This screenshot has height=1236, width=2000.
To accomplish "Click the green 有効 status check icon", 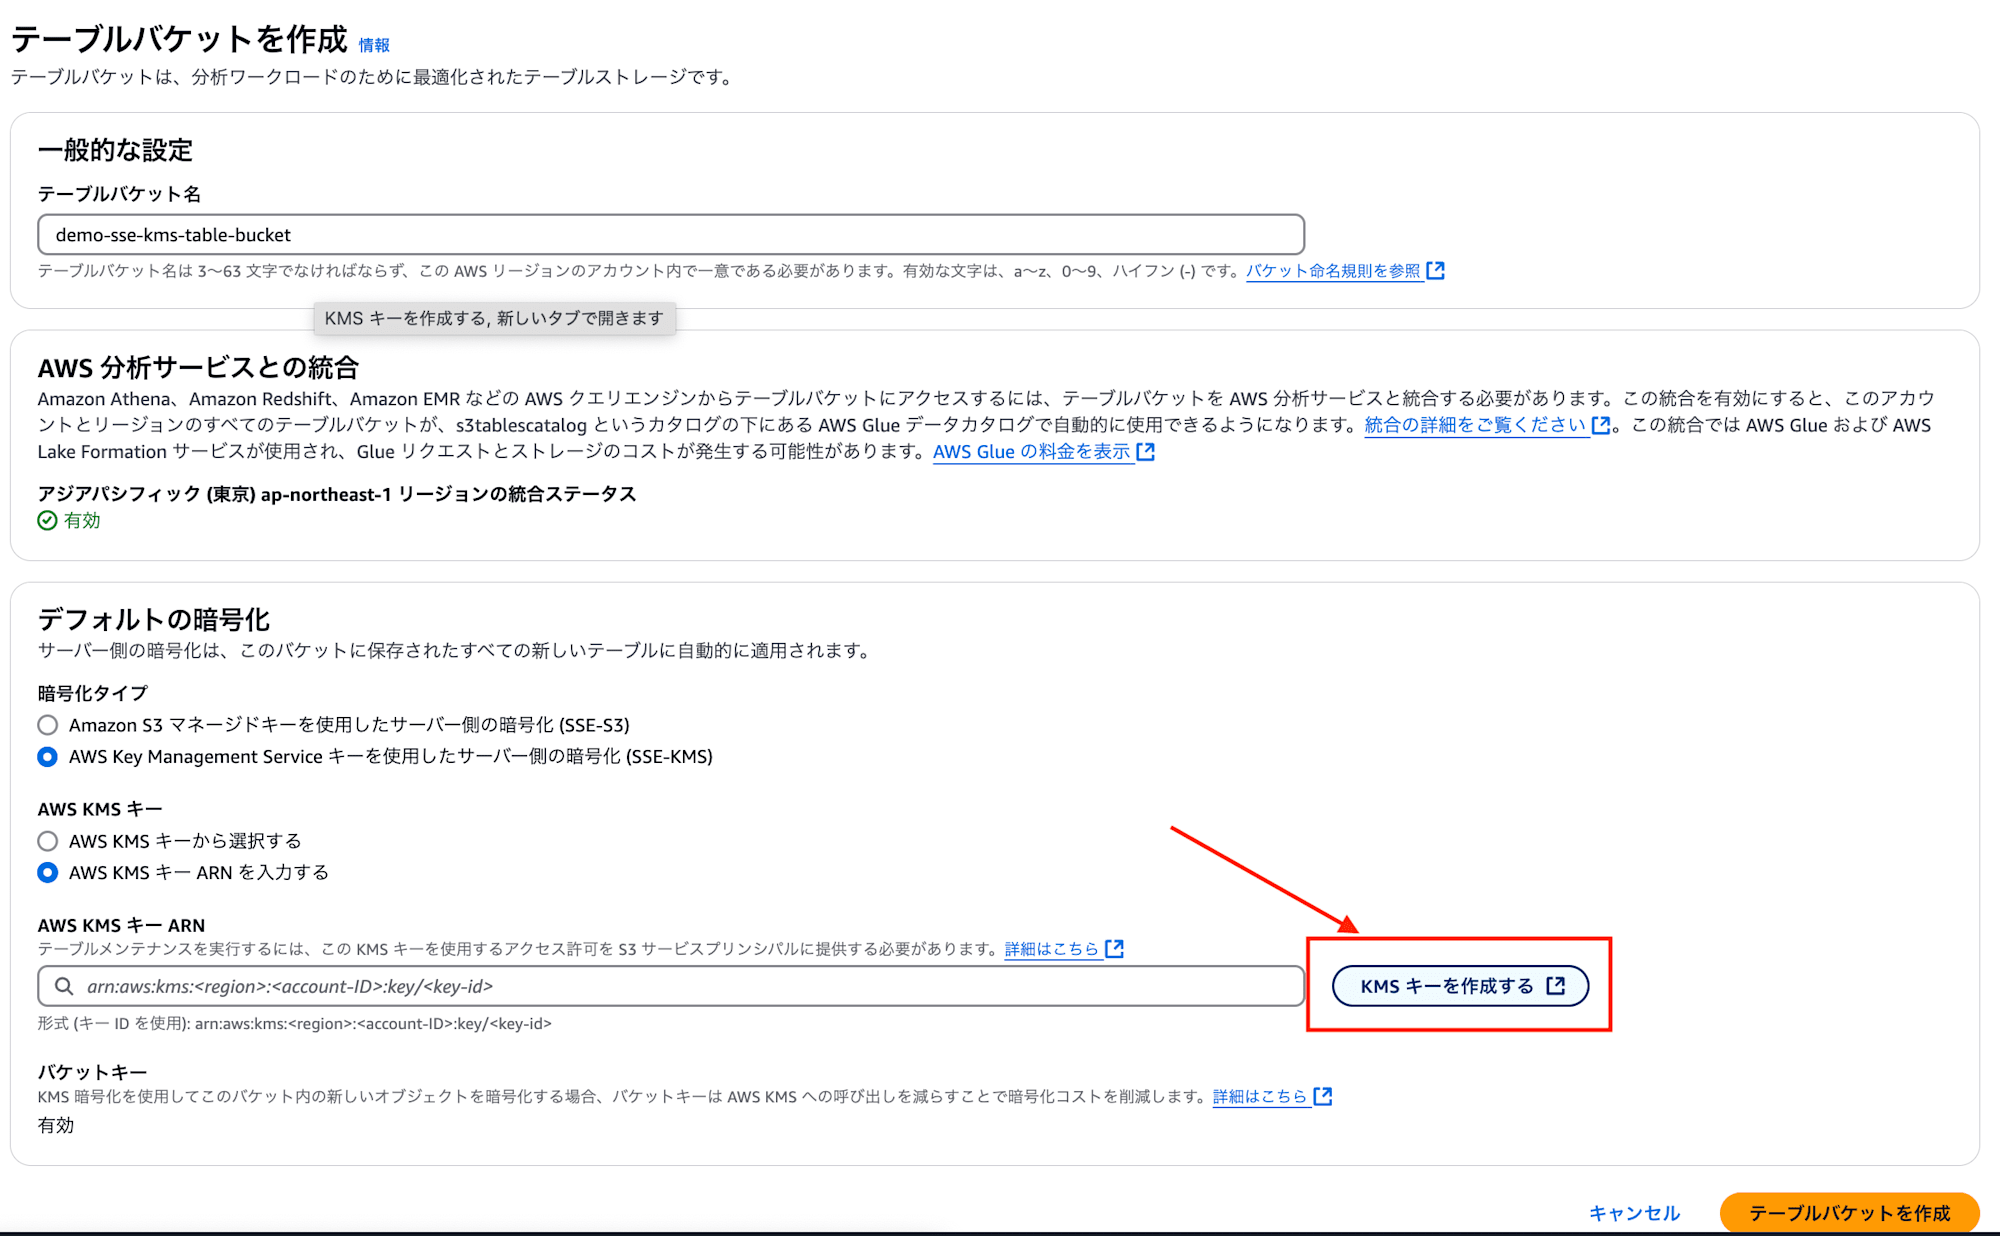I will coord(47,520).
